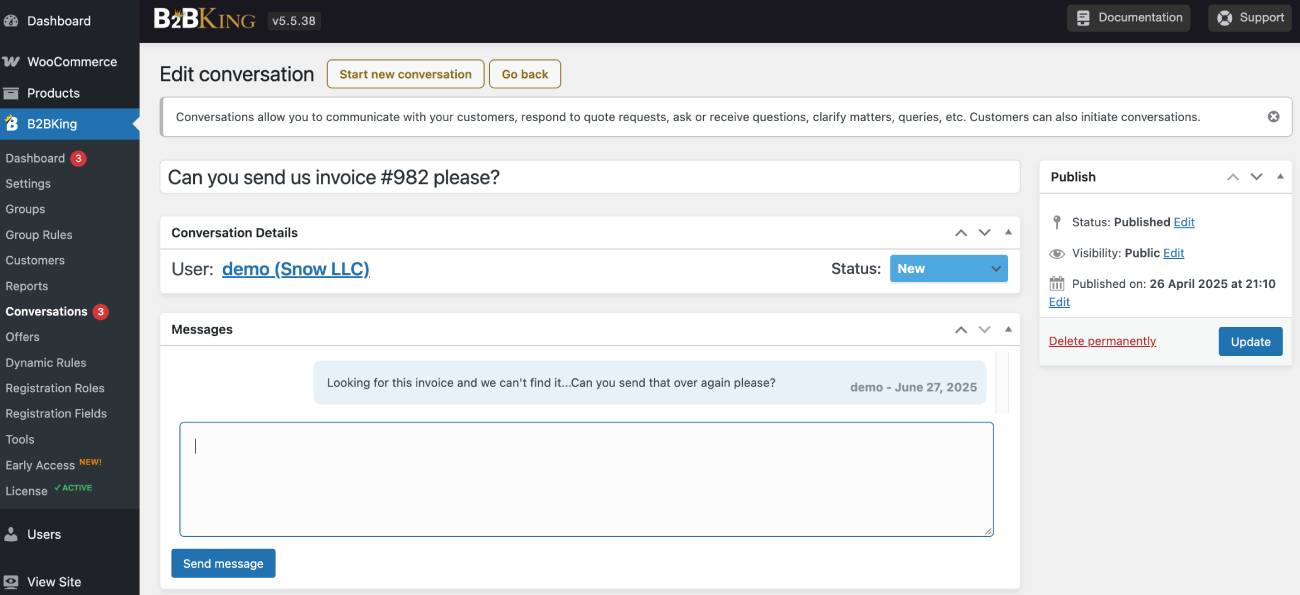Image resolution: width=1300 pixels, height=595 pixels.
Task: Click the Products box icon
Action: point(11,93)
